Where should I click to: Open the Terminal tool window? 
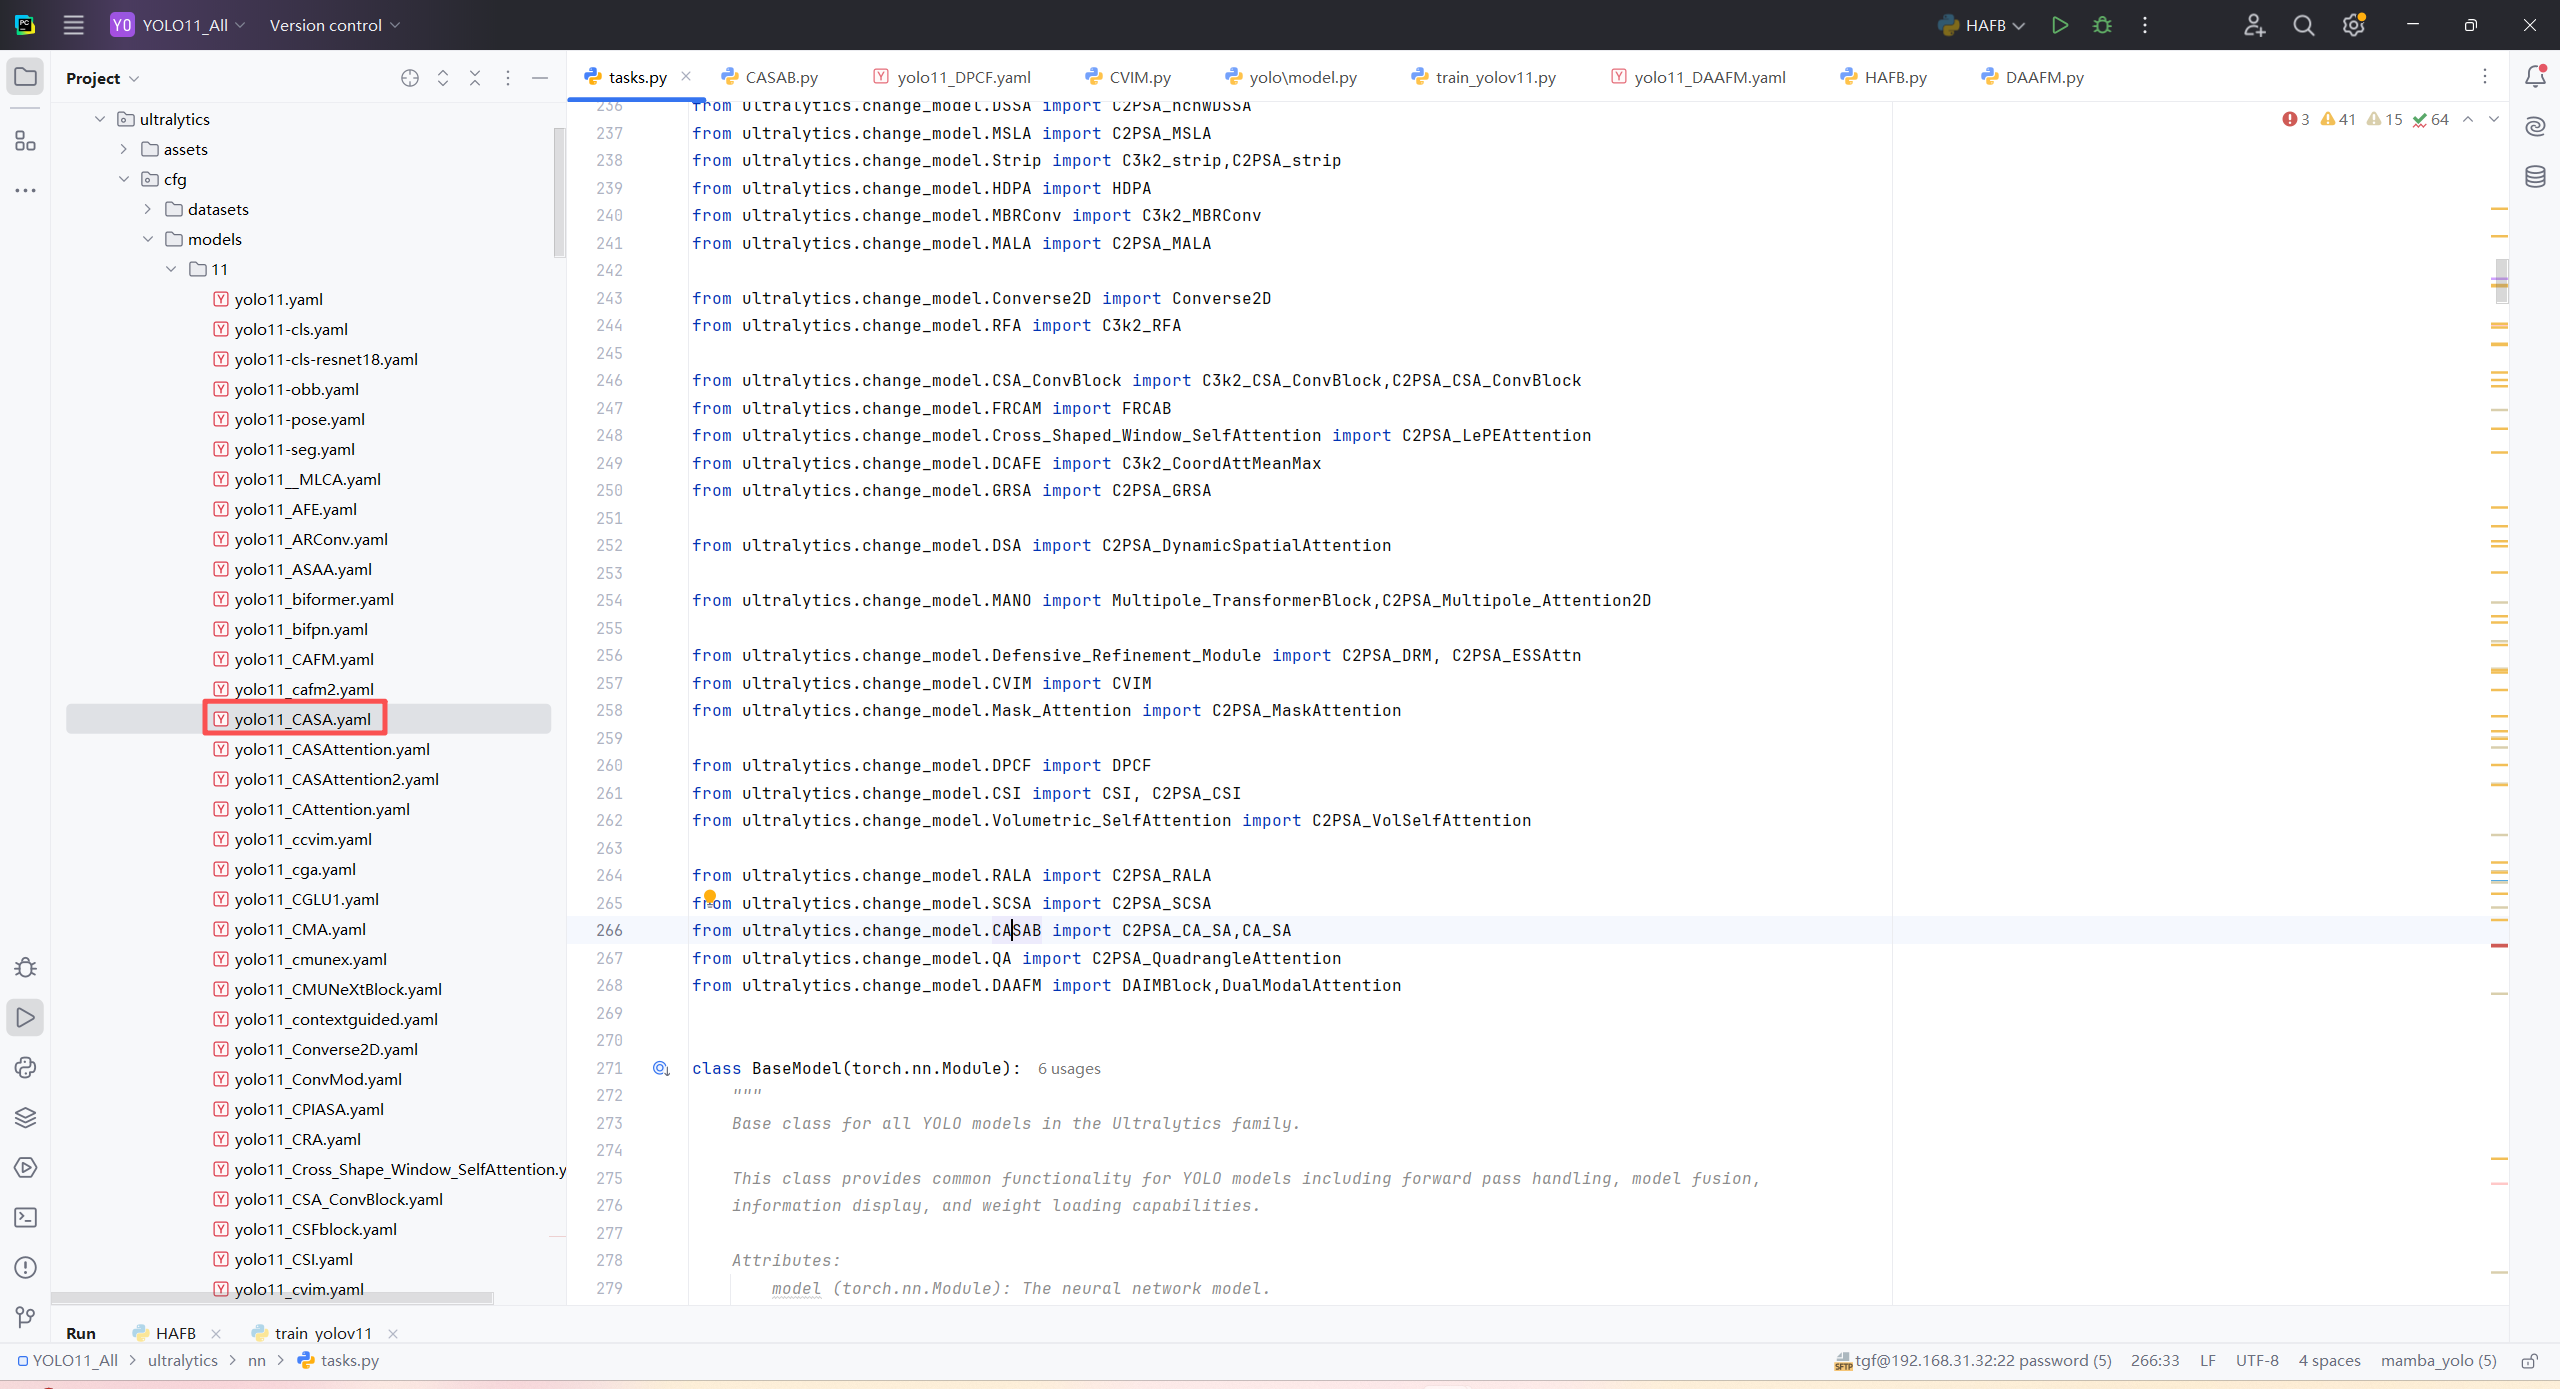point(25,1217)
